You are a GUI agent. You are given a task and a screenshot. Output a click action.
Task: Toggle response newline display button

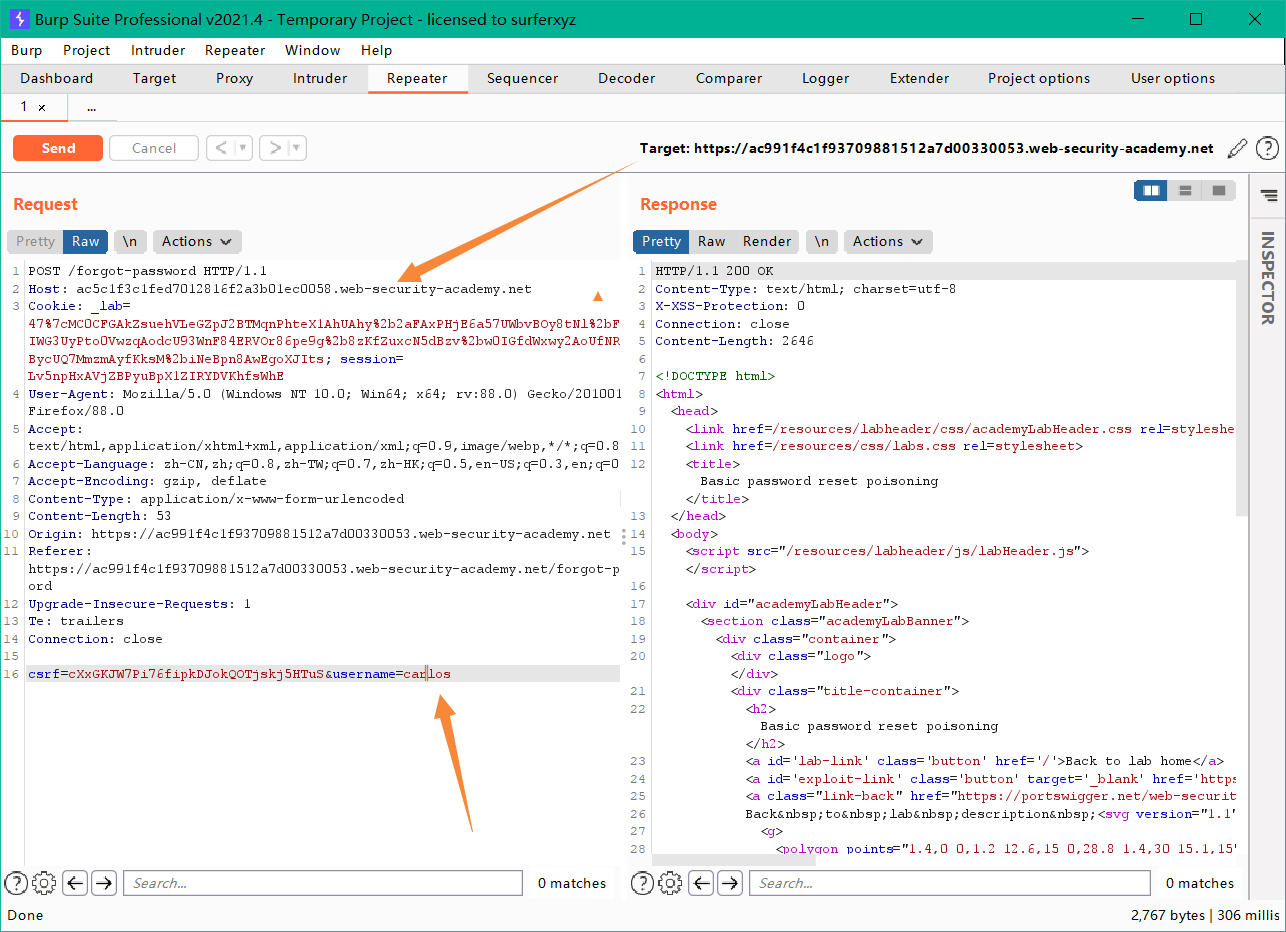(x=821, y=241)
